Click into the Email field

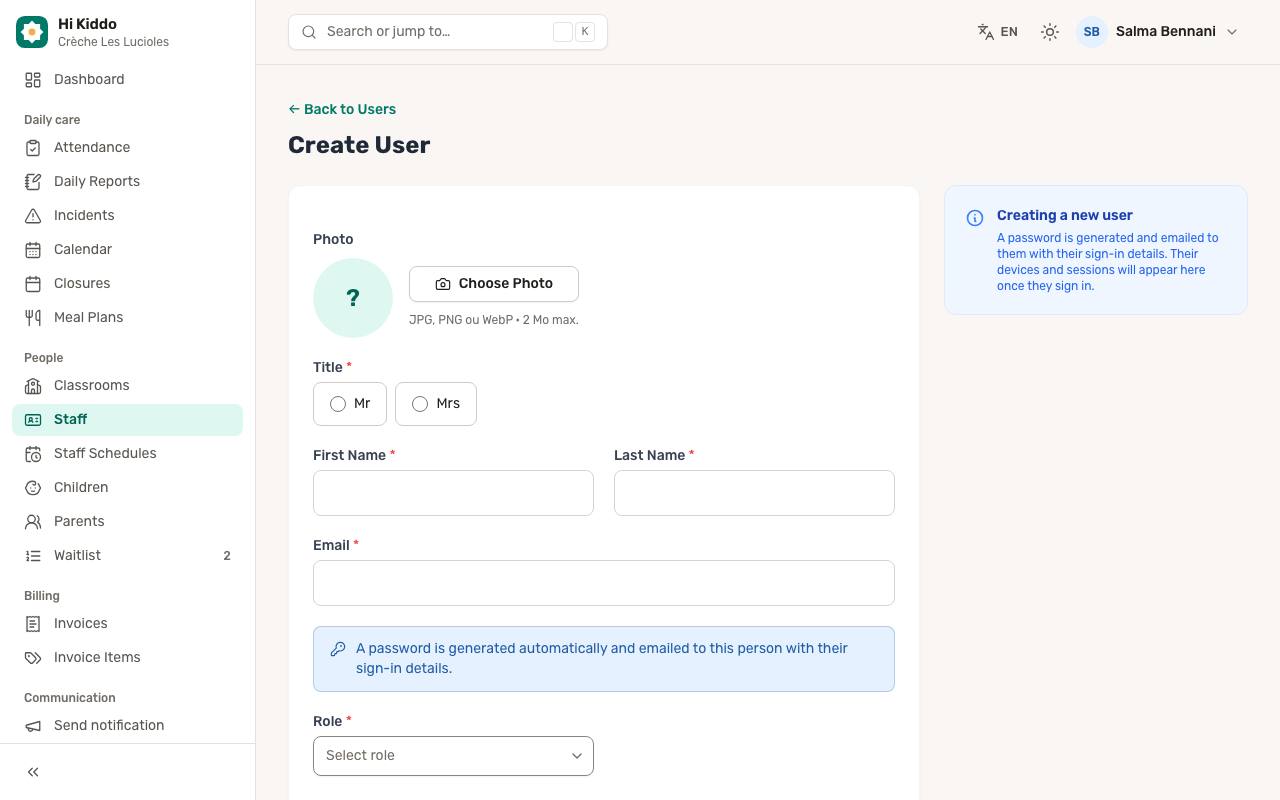coord(604,583)
